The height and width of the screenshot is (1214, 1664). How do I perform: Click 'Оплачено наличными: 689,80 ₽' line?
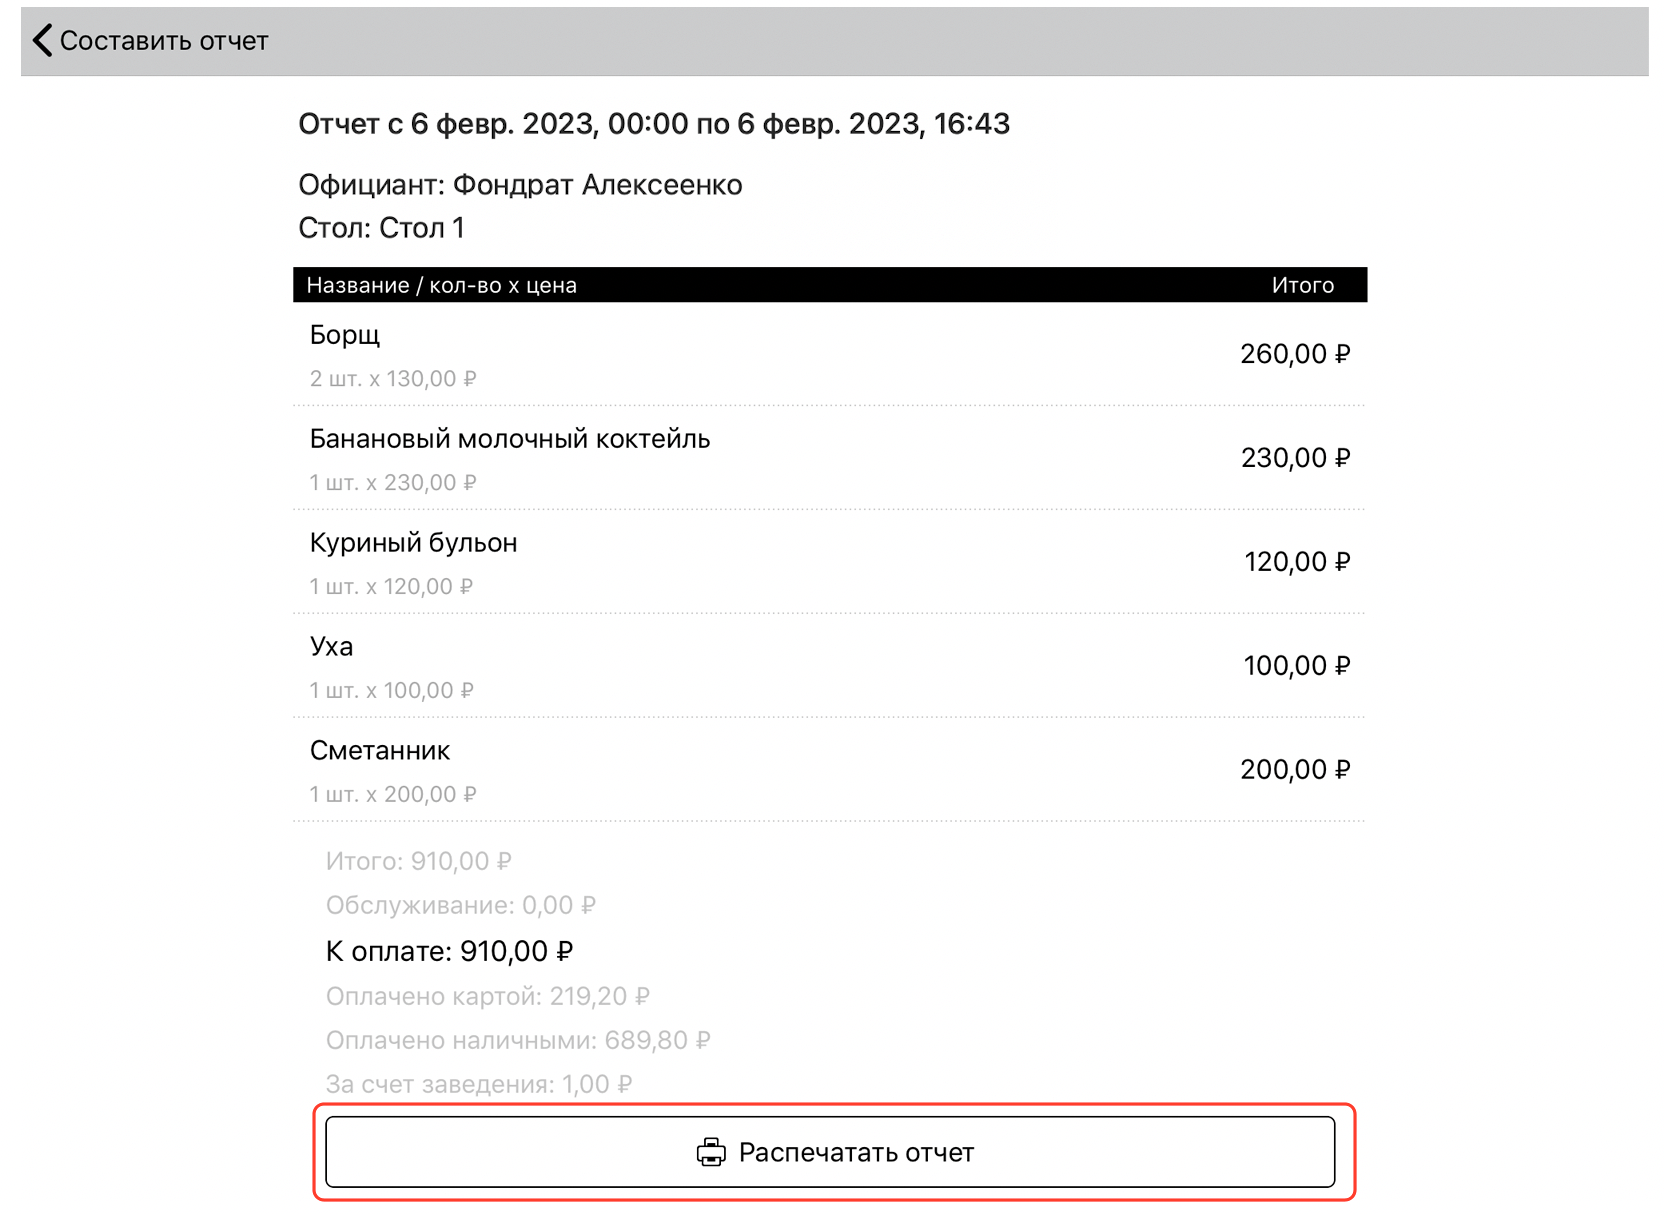click(x=517, y=1040)
